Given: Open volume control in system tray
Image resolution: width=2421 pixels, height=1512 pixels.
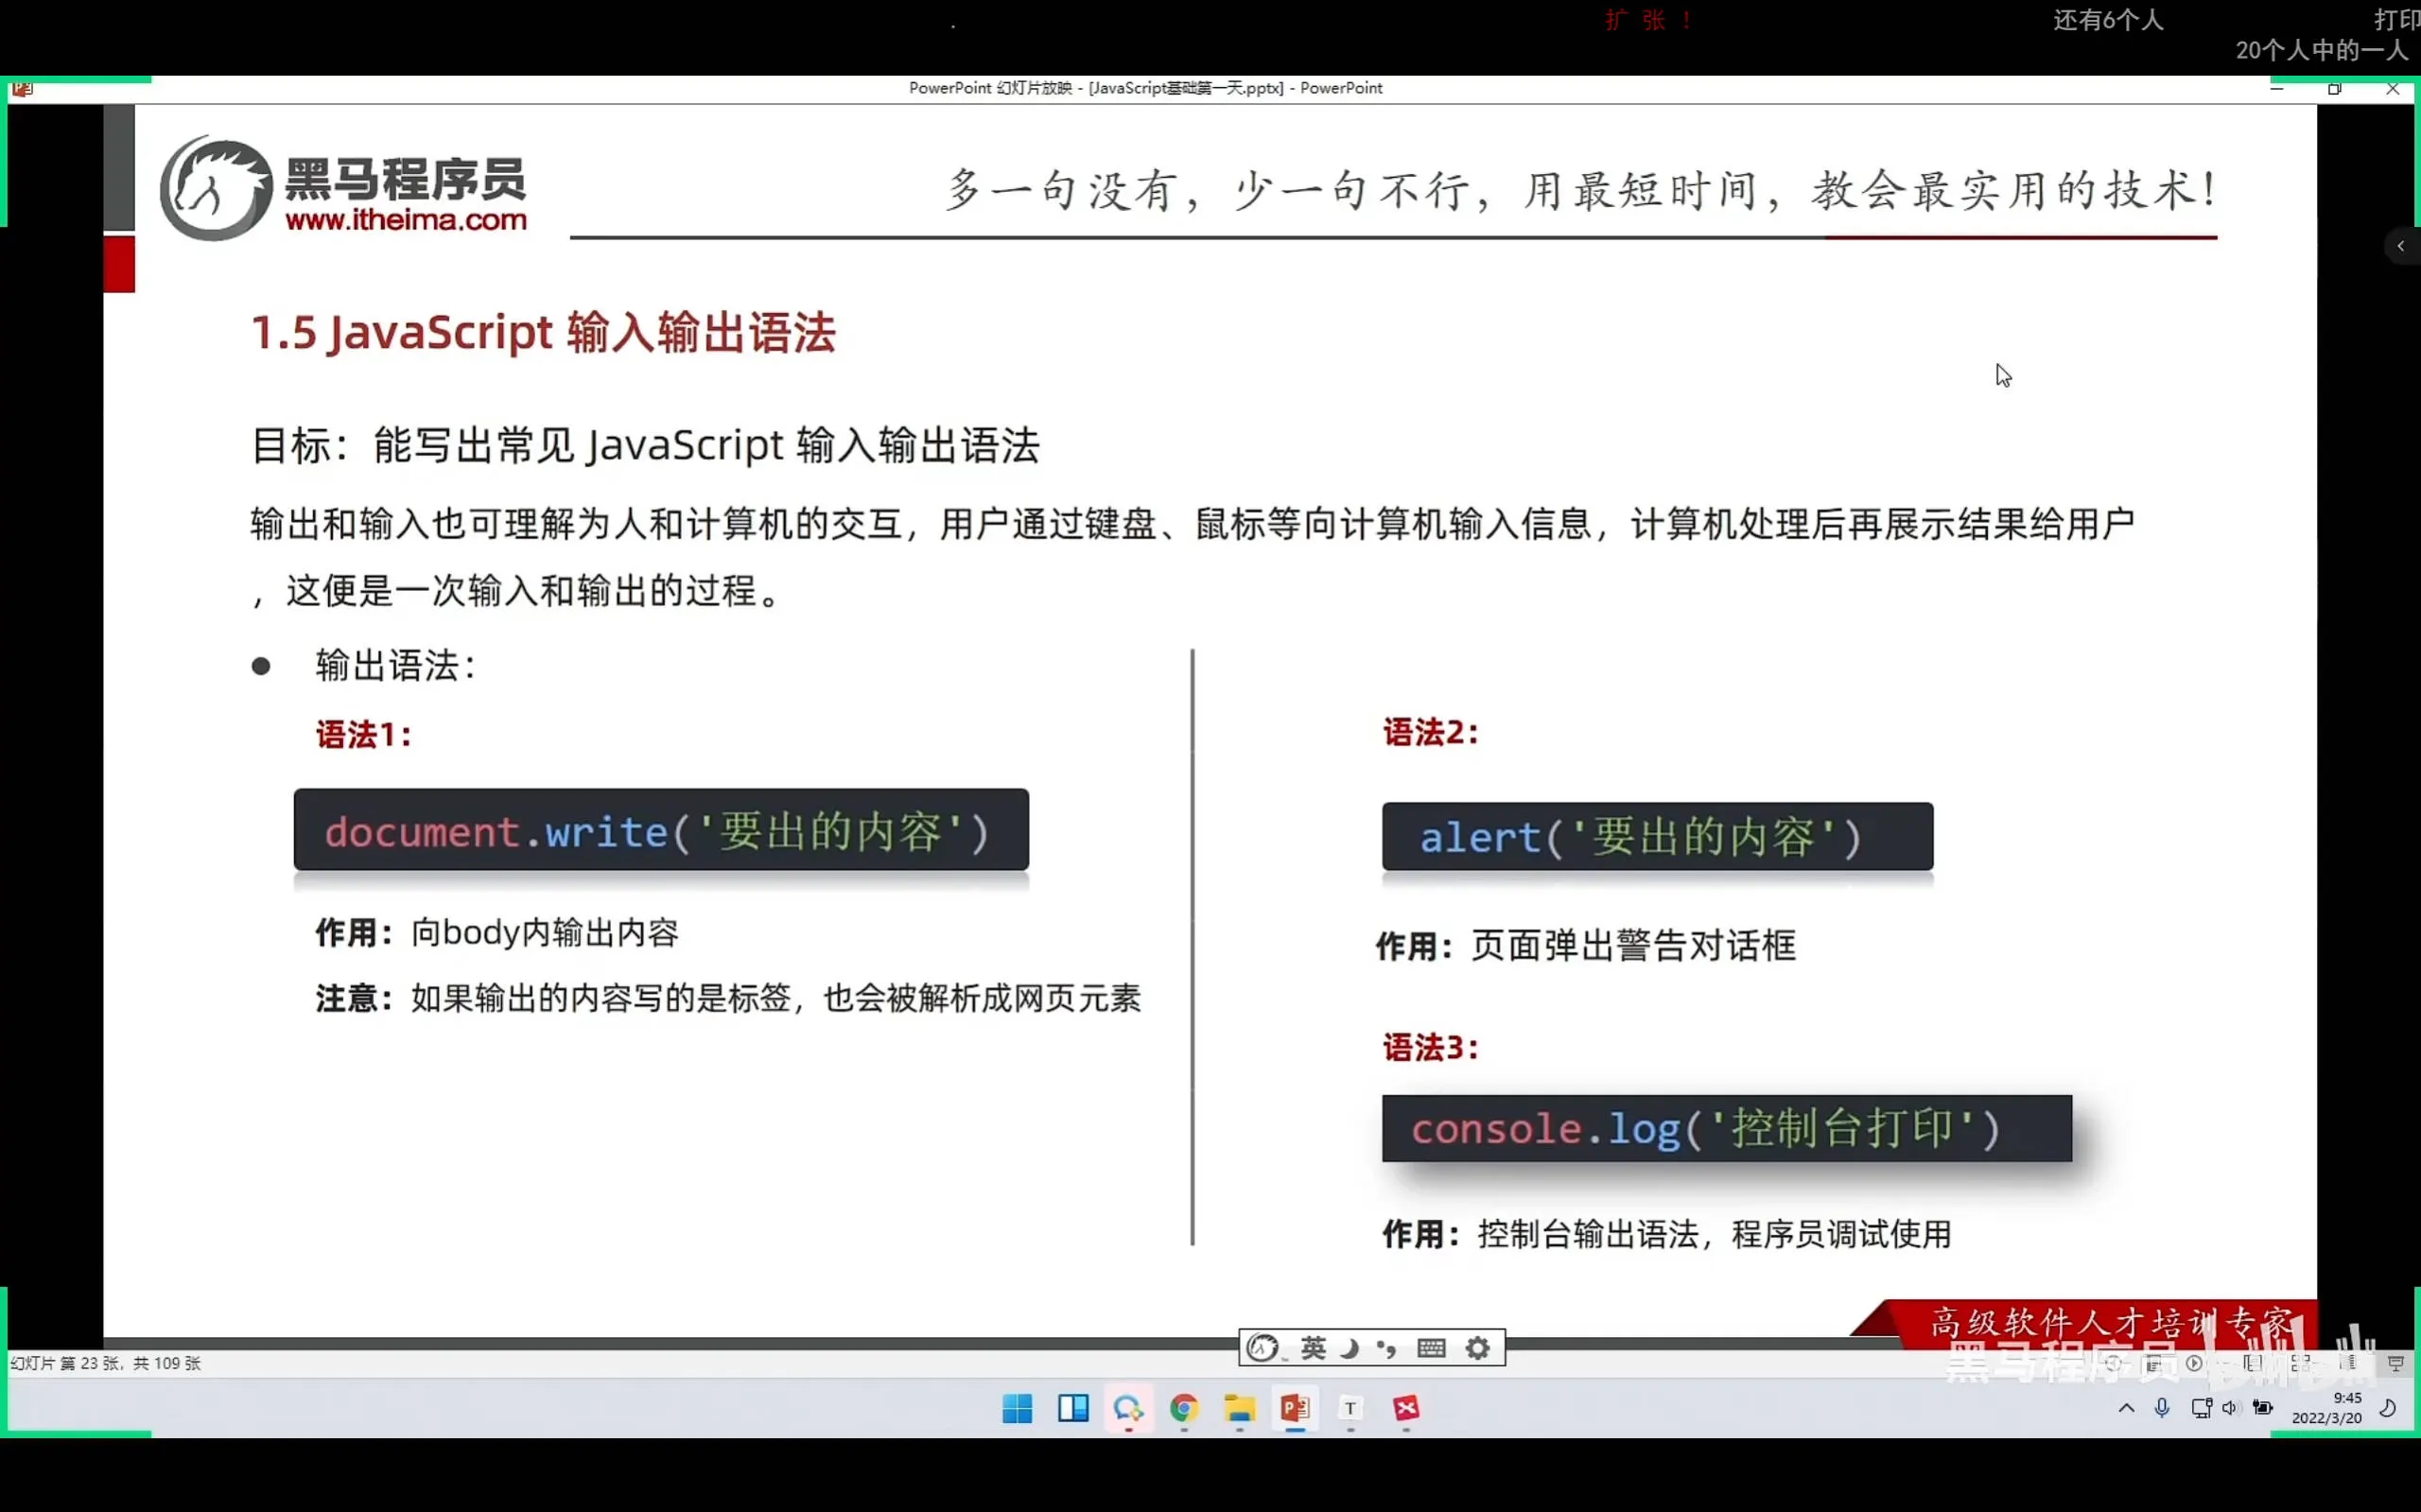Looking at the screenshot, I should (2230, 1408).
